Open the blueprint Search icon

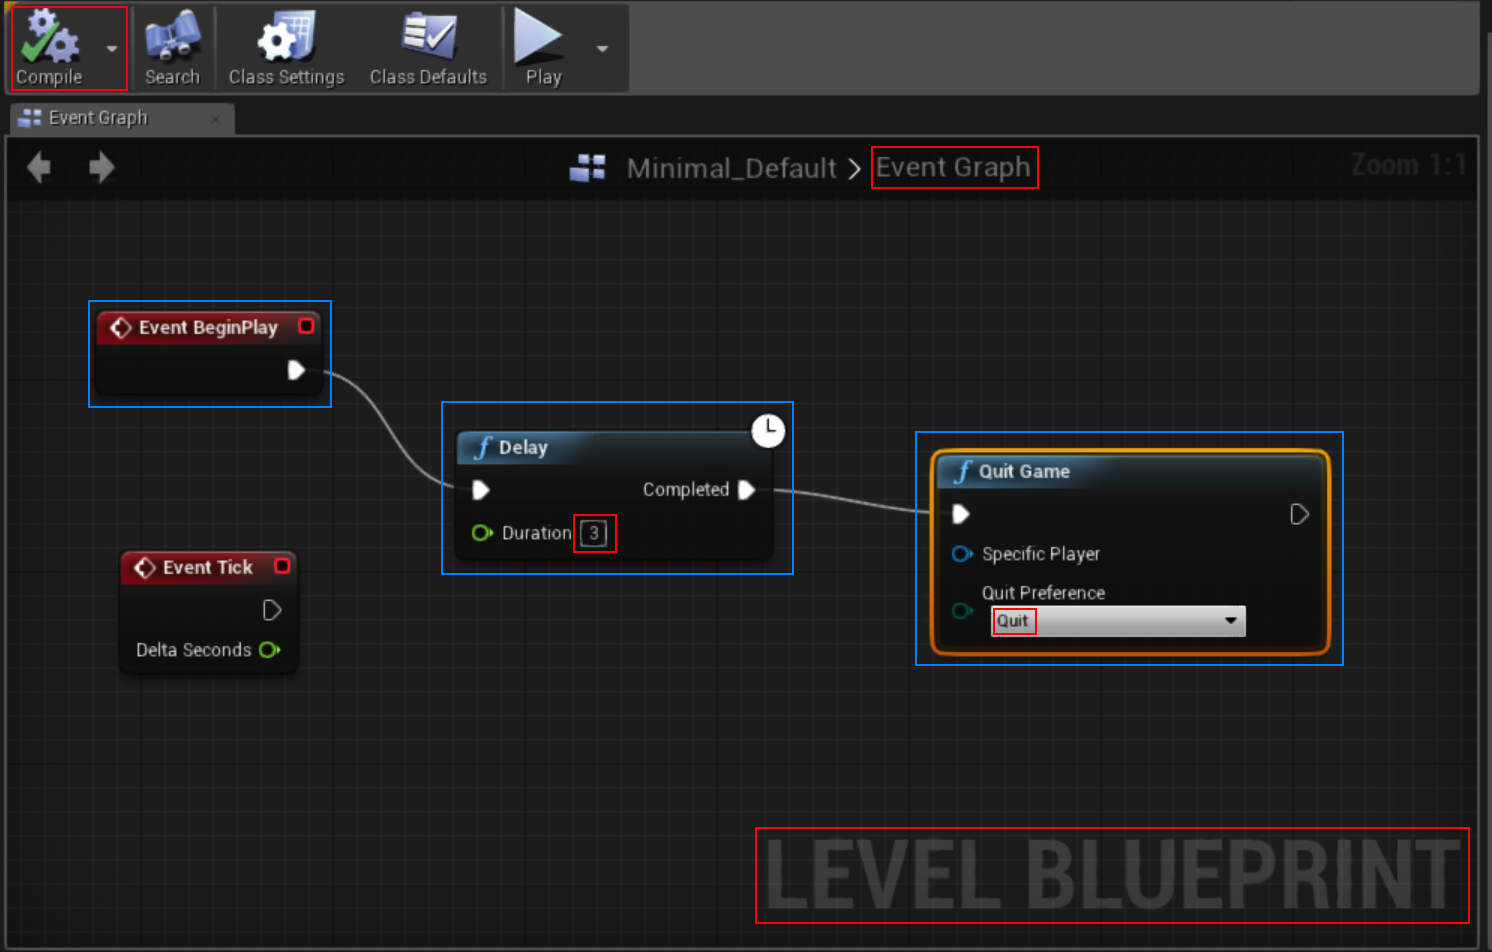coord(171,38)
